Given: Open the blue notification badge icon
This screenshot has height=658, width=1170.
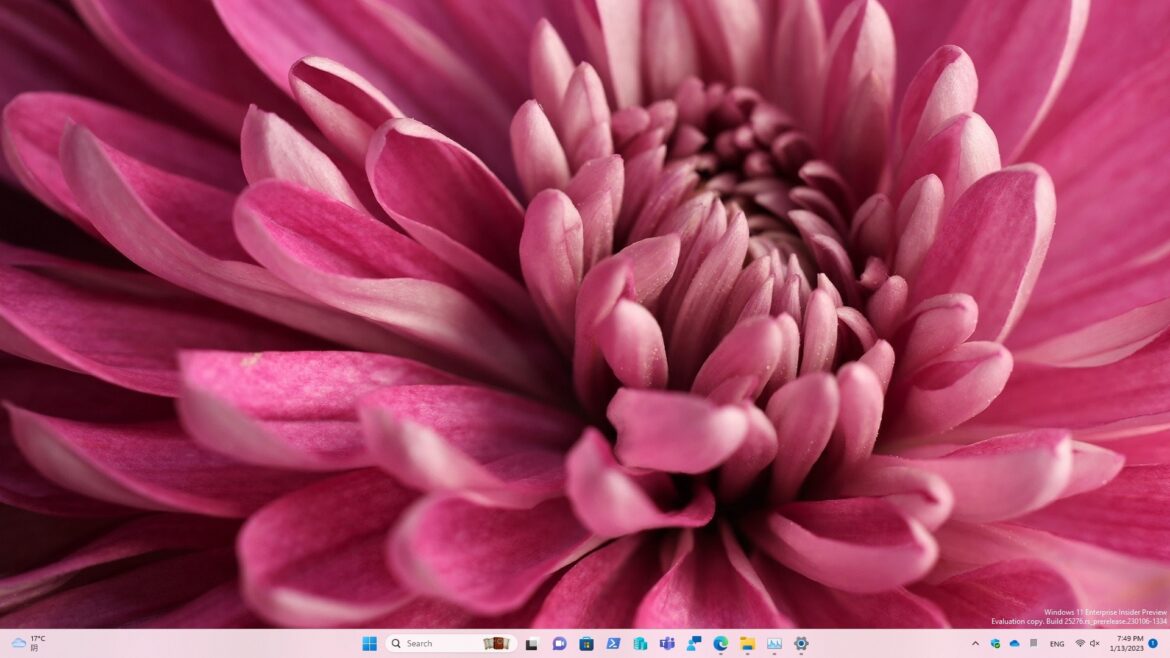Looking at the screenshot, I should (1153, 643).
